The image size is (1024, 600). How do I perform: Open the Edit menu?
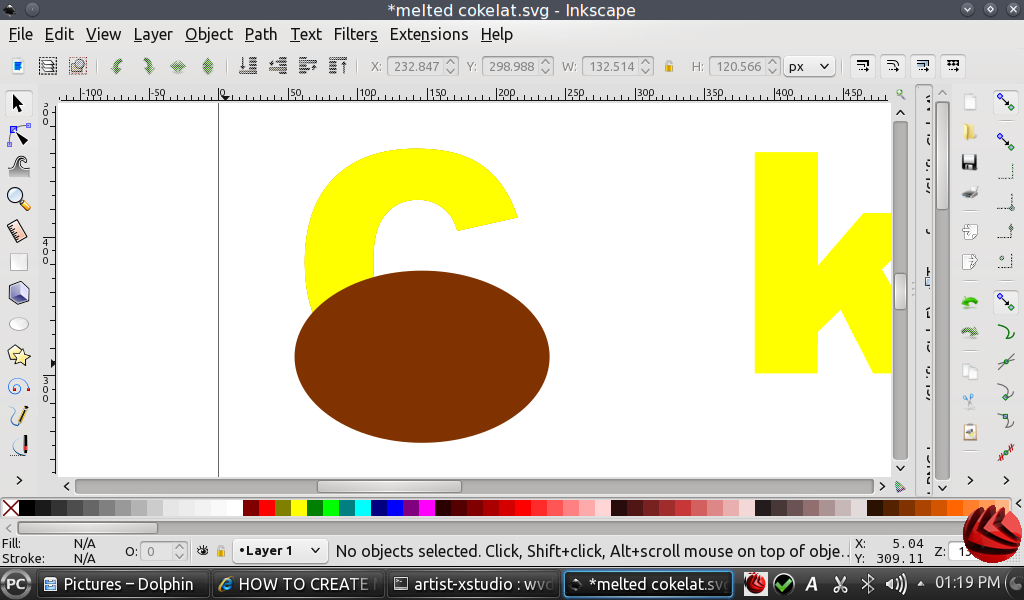click(x=59, y=35)
